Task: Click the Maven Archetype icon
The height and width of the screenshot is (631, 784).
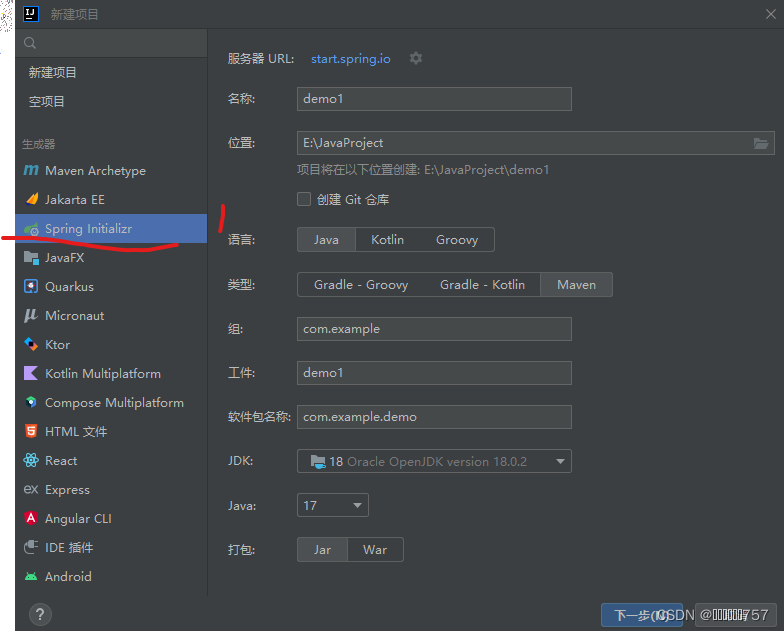Action: click(x=31, y=170)
